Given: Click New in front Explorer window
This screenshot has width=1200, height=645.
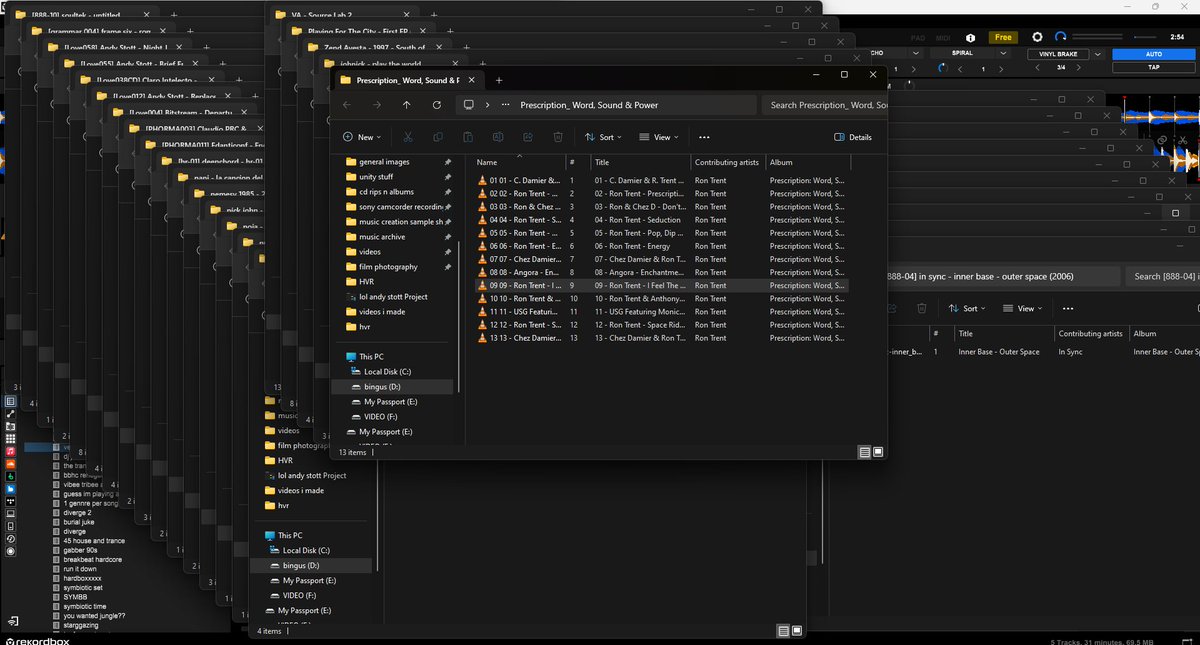Looking at the screenshot, I should 362,137.
